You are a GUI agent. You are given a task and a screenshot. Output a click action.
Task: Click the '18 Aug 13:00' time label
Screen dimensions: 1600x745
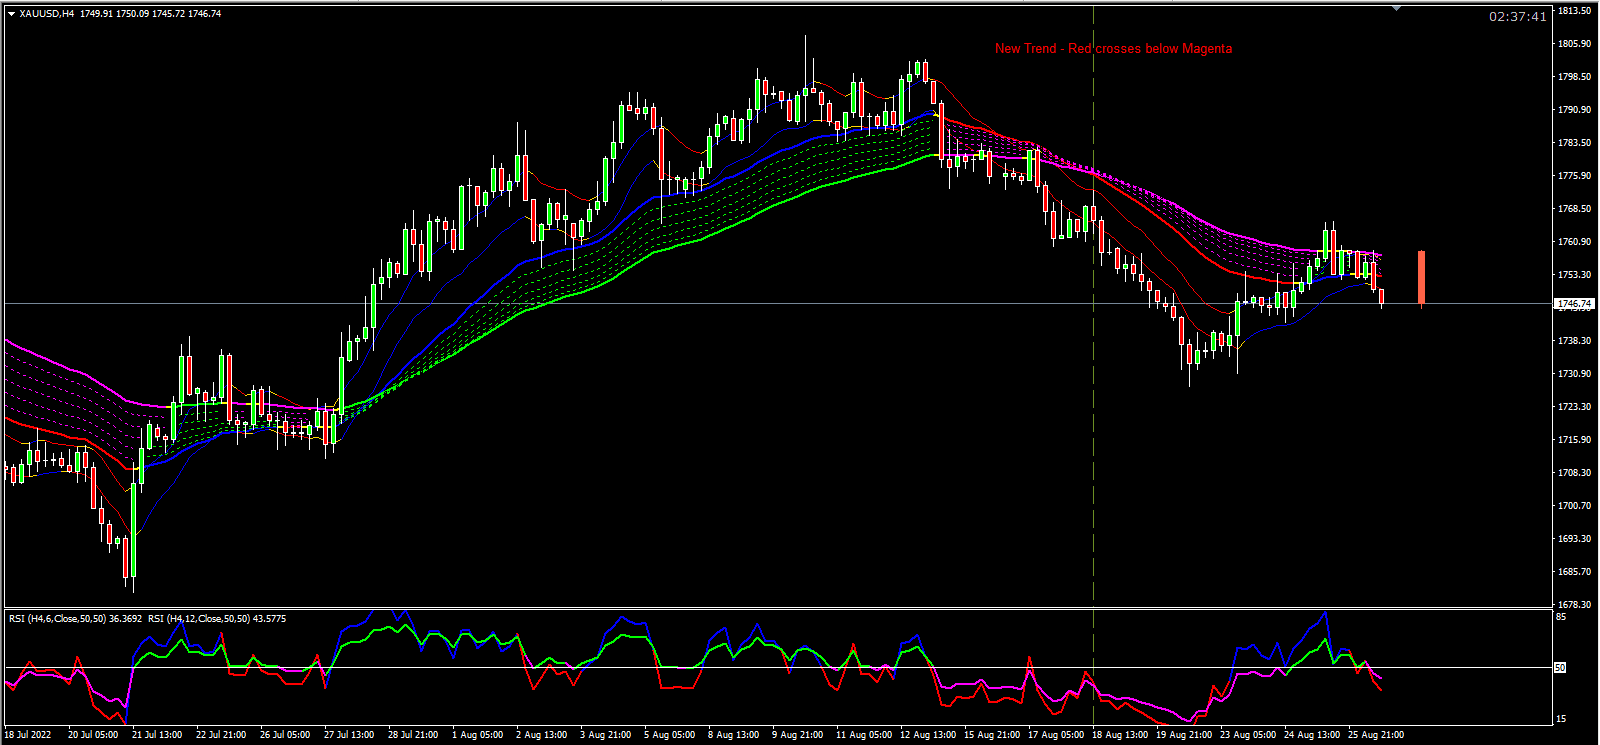click(x=1120, y=735)
